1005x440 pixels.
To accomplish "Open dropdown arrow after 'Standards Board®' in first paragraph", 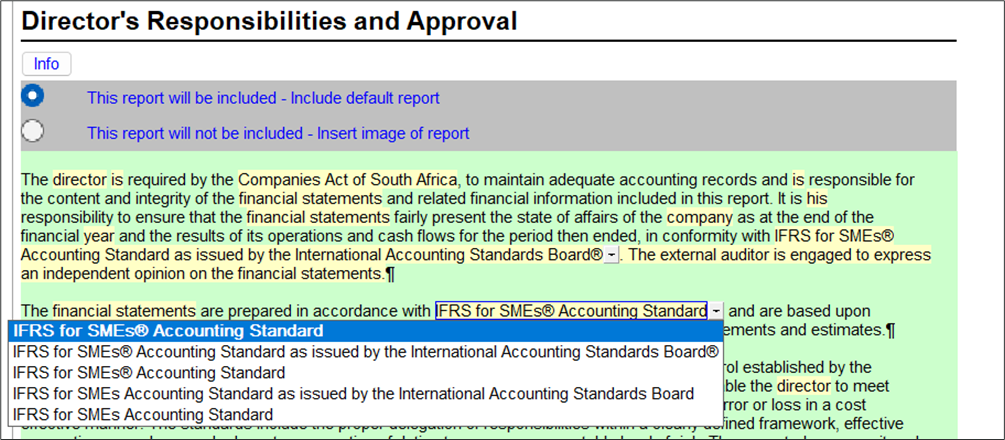I will [612, 255].
